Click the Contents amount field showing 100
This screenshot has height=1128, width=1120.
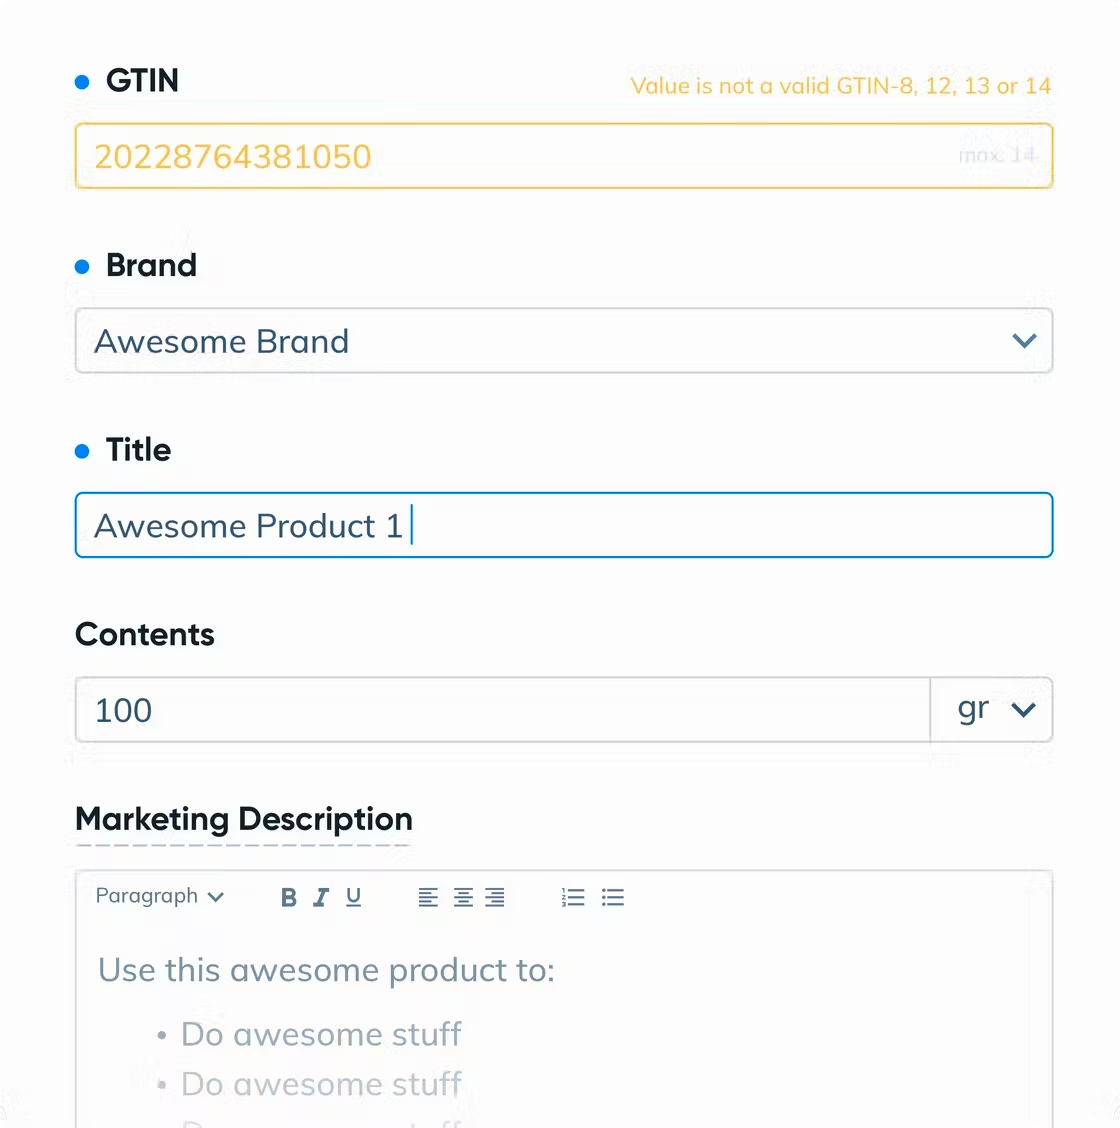pyautogui.click(x=502, y=710)
